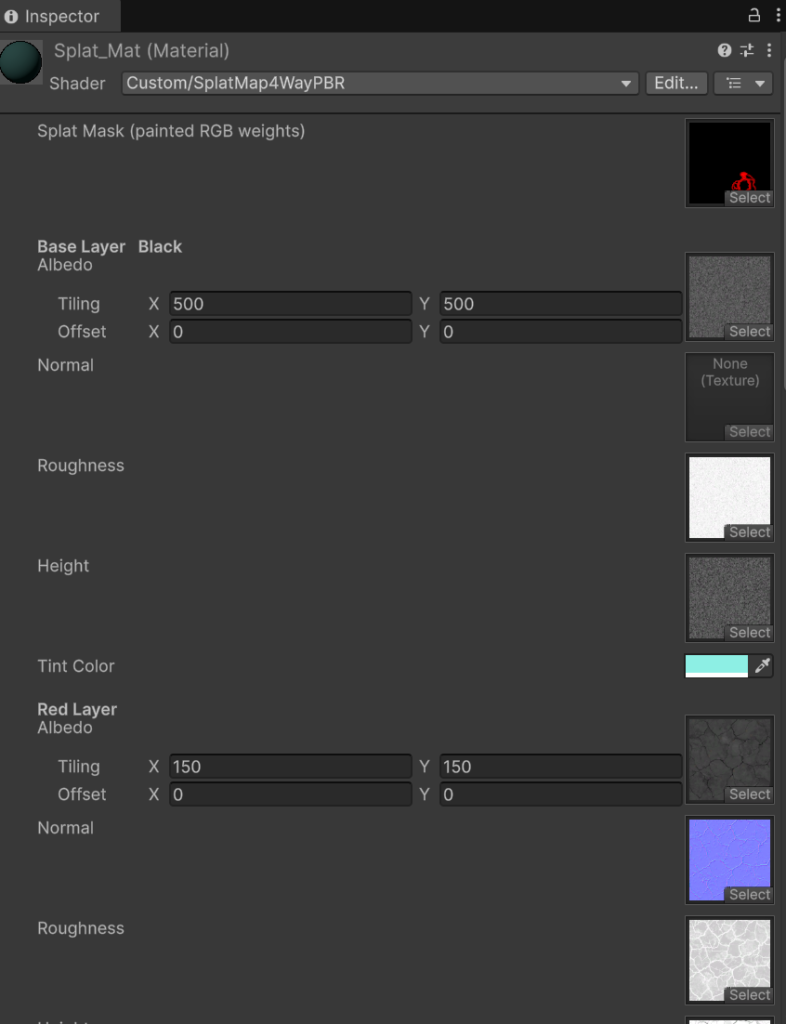
Task: Click the Splat Mask (painted RGB weights) label
Action: 171,131
